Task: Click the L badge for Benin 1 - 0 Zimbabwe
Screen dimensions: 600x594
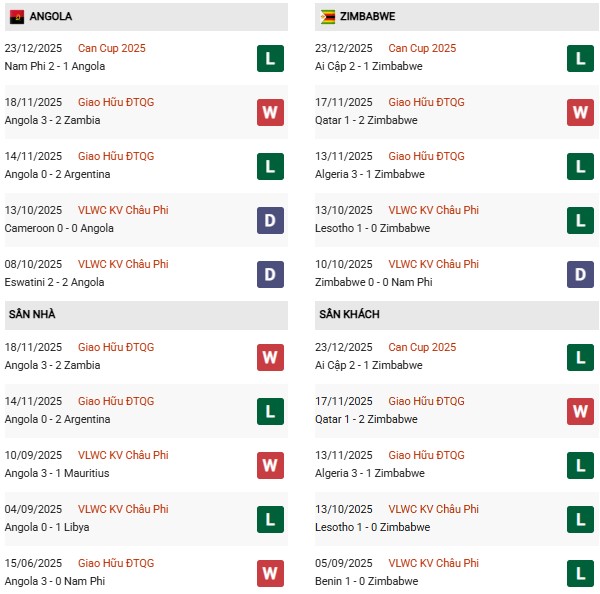Action: pos(580,573)
